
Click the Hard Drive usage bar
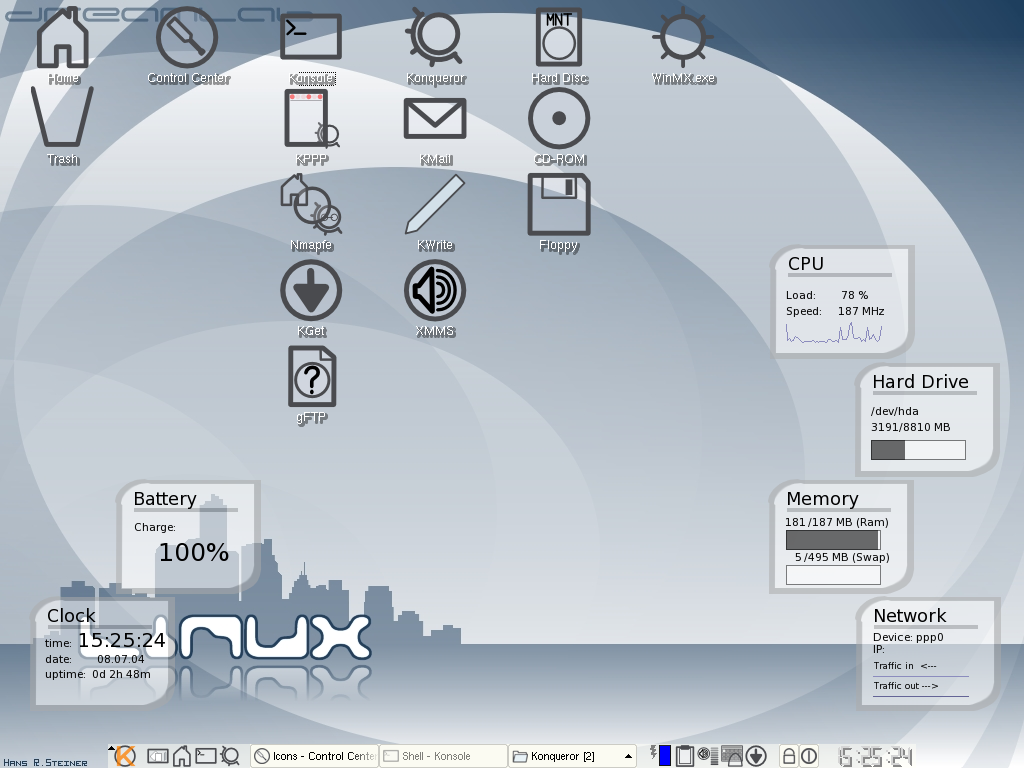(918, 450)
